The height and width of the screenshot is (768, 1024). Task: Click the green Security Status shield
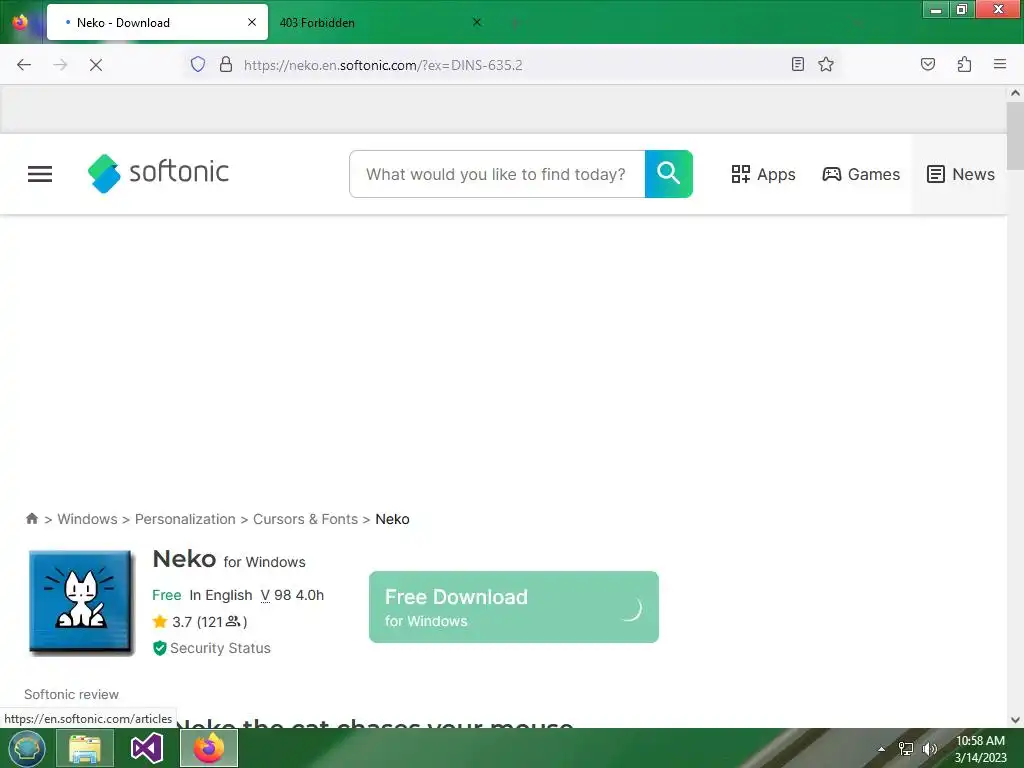coord(159,648)
